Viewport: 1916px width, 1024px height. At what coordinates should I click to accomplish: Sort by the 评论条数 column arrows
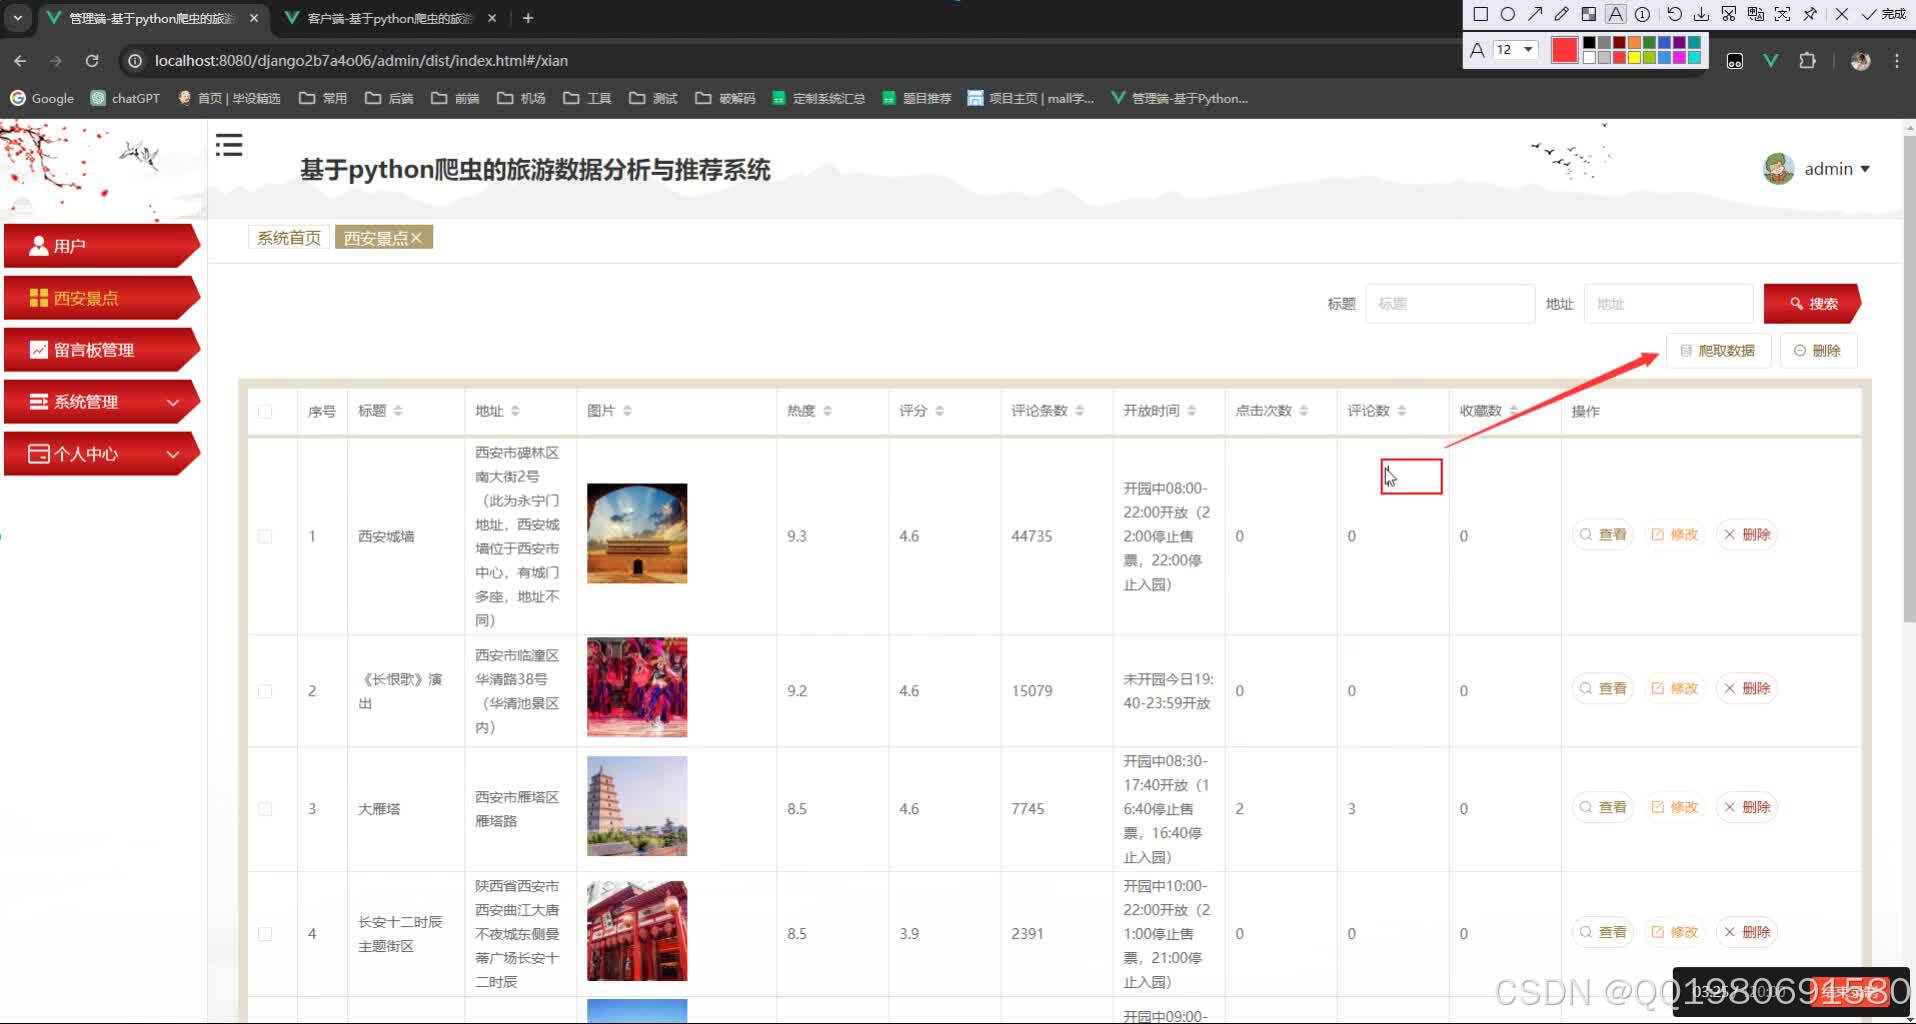1080,411
